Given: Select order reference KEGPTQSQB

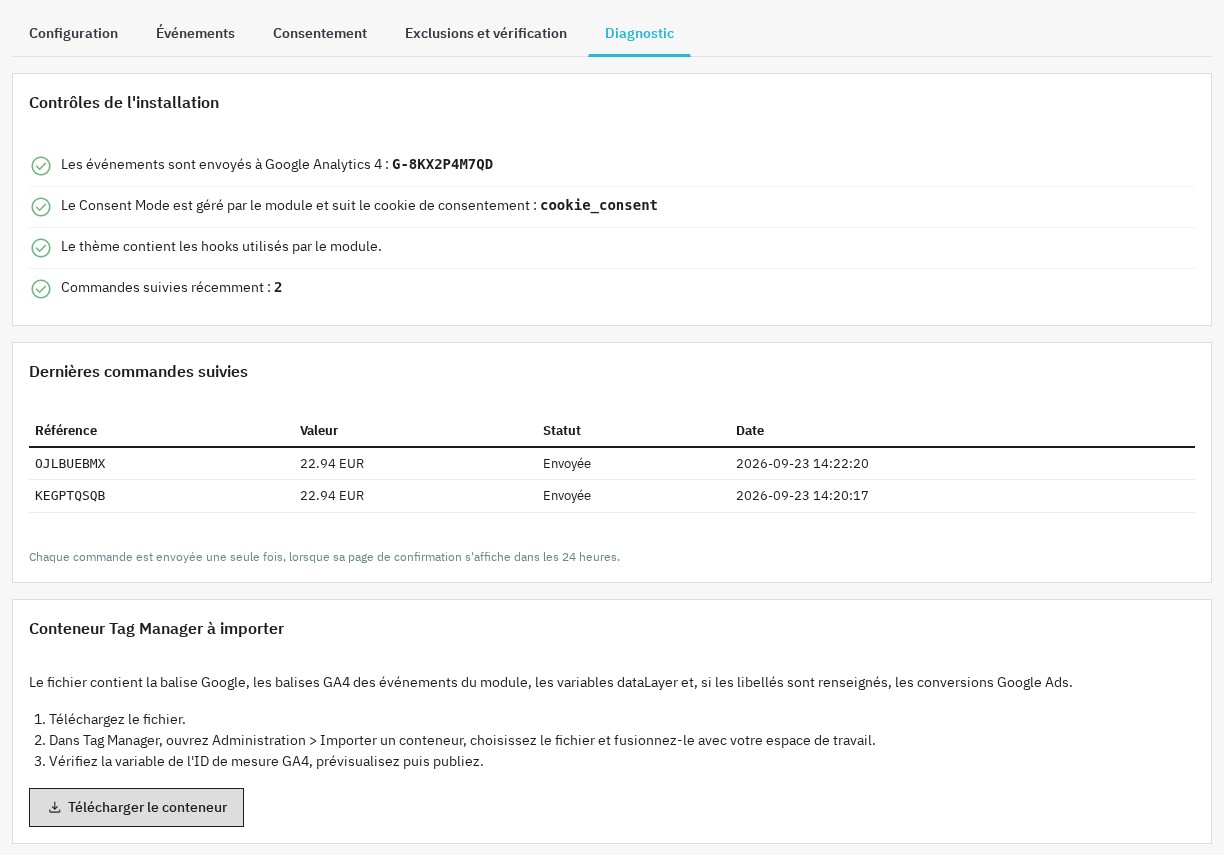Looking at the screenshot, I should [x=70, y=496].
